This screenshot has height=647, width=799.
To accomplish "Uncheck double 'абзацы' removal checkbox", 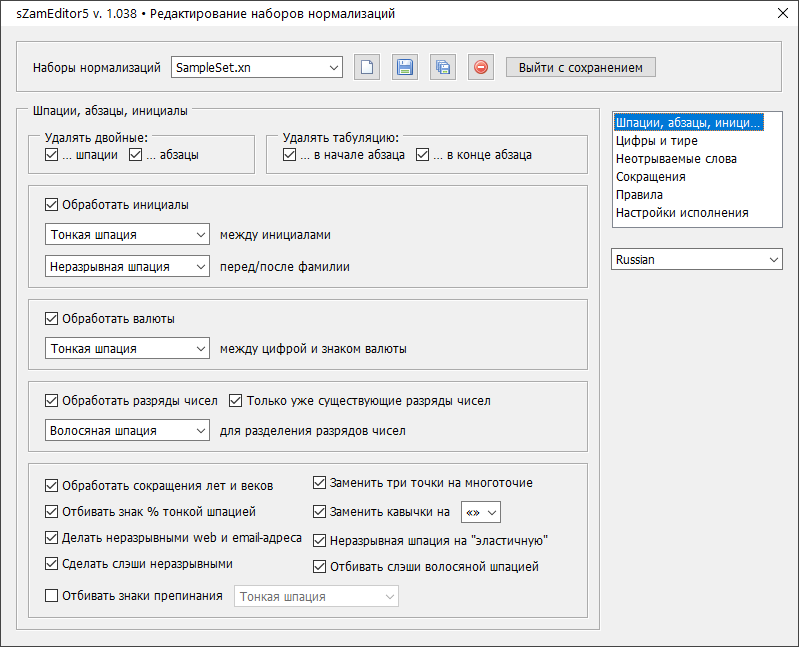I will point(136,155).
